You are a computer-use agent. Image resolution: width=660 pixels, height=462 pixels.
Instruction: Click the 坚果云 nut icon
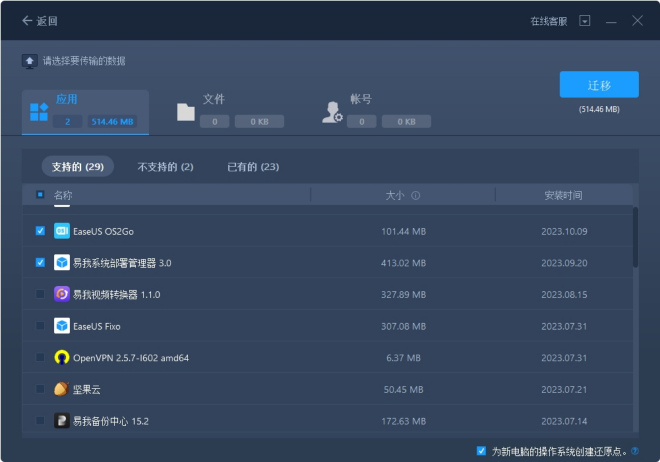point(61,389)
